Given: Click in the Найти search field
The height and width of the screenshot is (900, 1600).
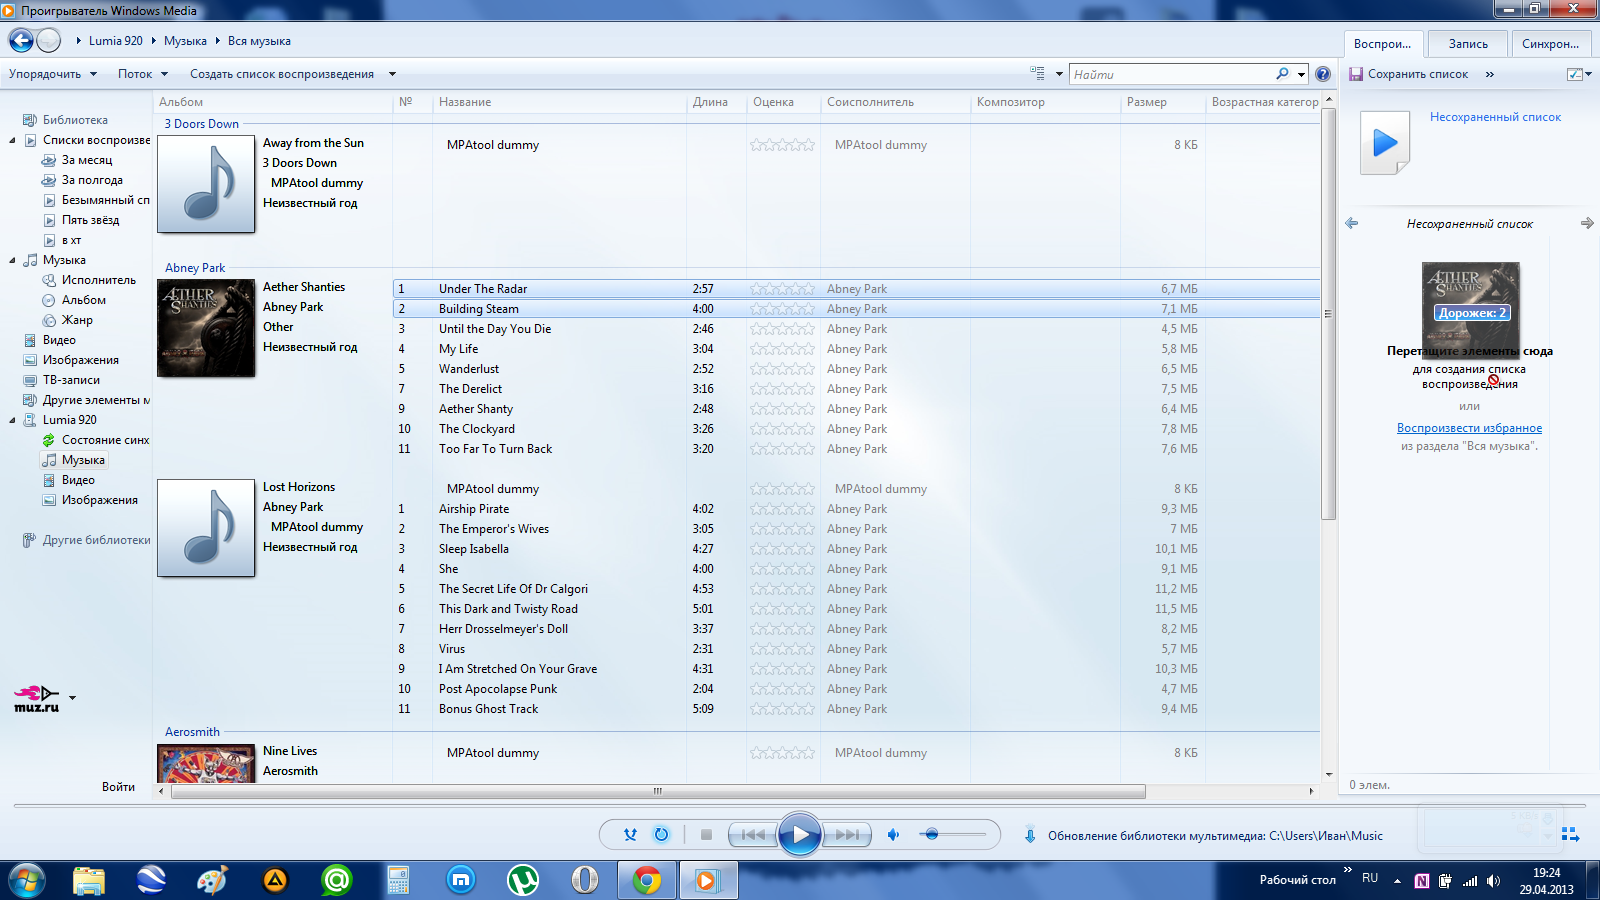Looking at the screenshot, I should pos(1170,74).
